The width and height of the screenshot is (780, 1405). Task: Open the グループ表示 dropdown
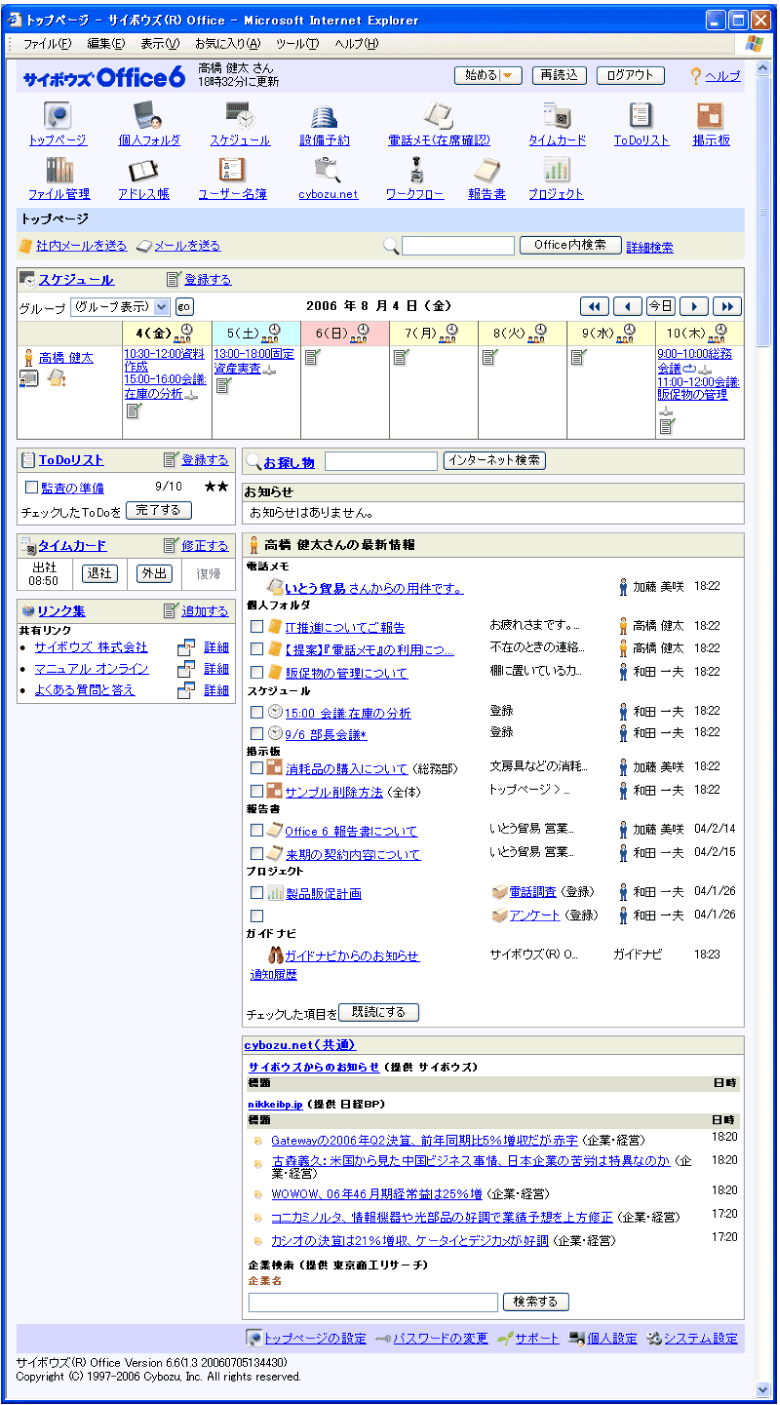click(122, 306)
